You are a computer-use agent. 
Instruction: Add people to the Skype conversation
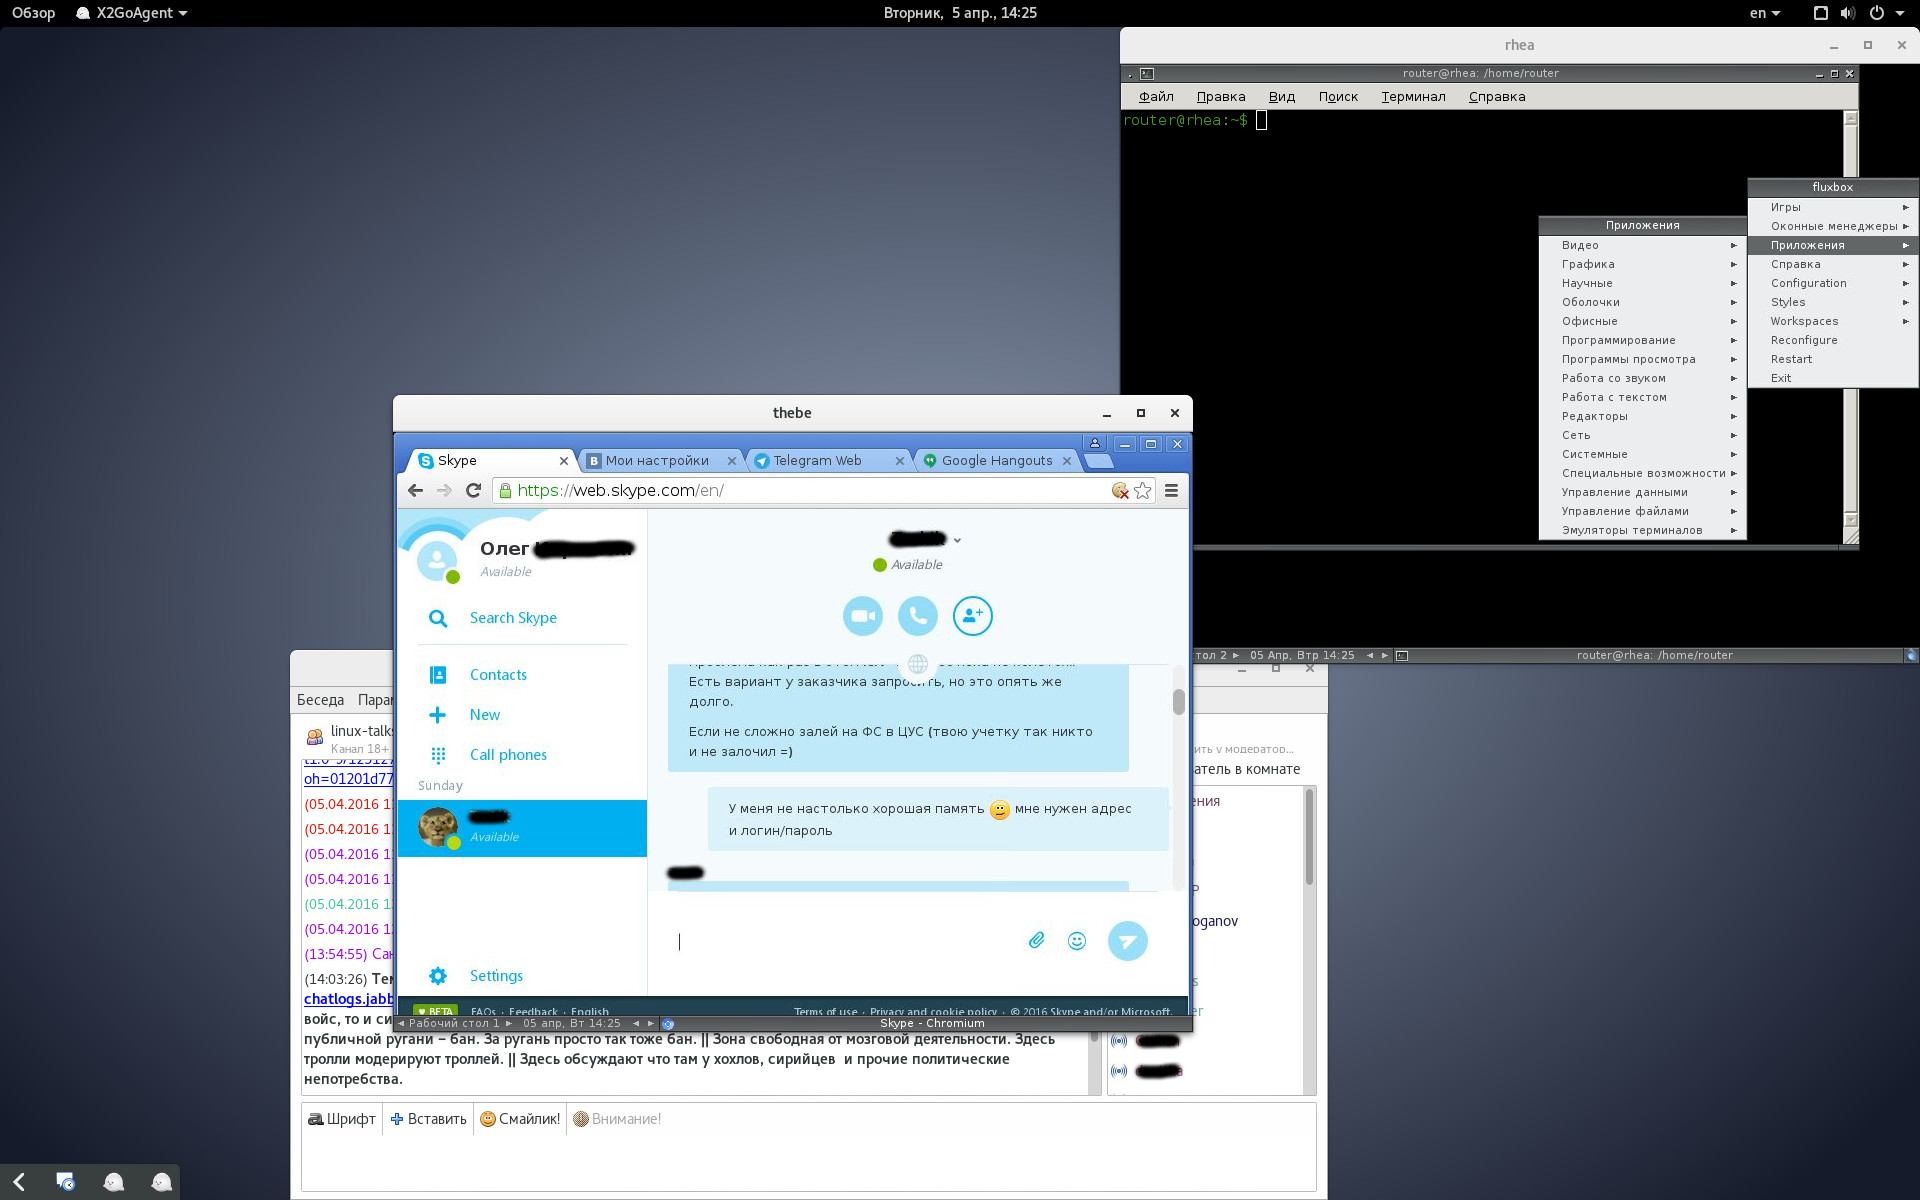(972, 616)
